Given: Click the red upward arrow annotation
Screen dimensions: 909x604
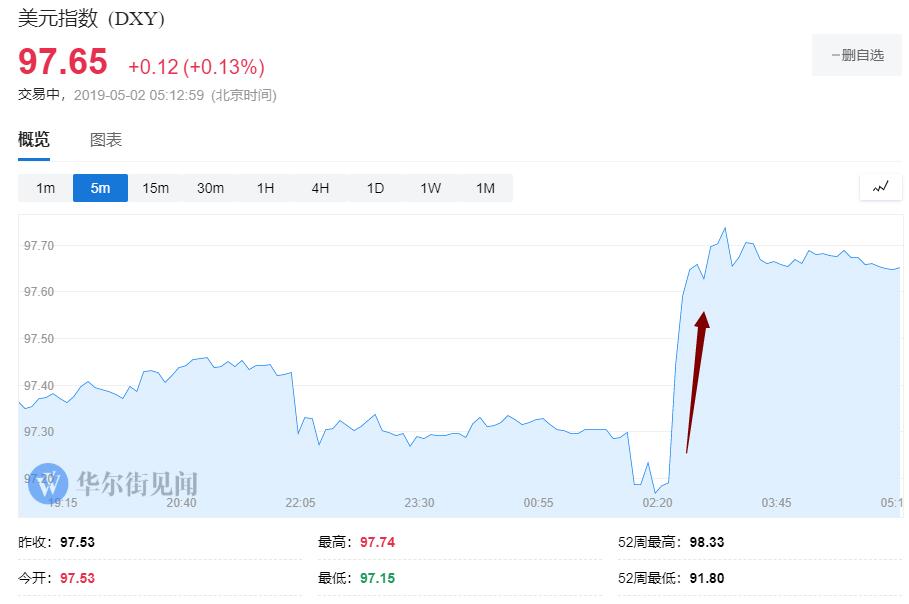Looking at the screenshot, I should tap(697, 380).
